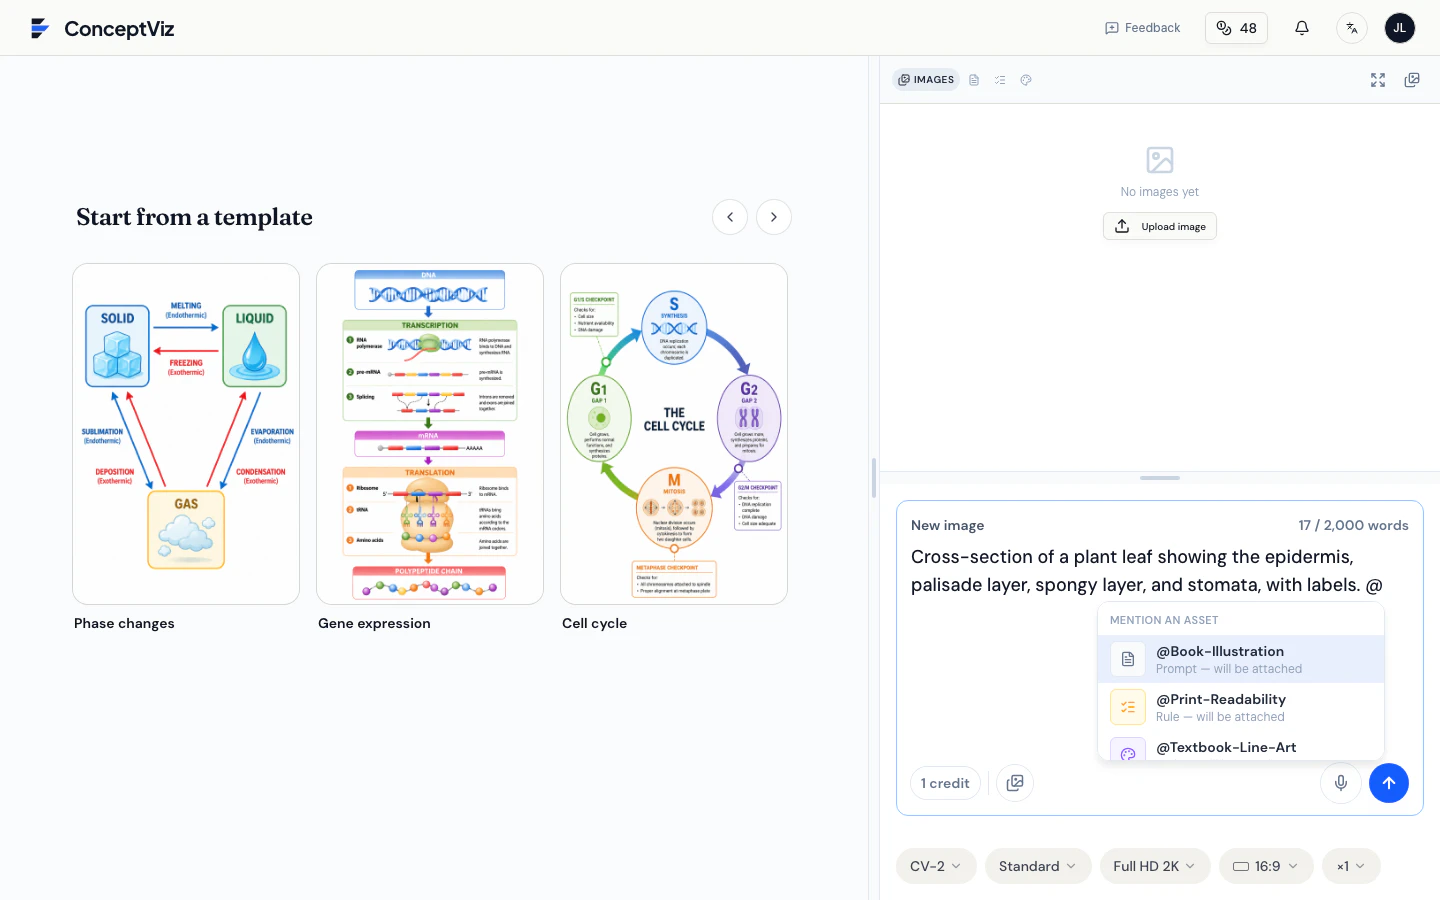Click the Gene expression caption

374,623
